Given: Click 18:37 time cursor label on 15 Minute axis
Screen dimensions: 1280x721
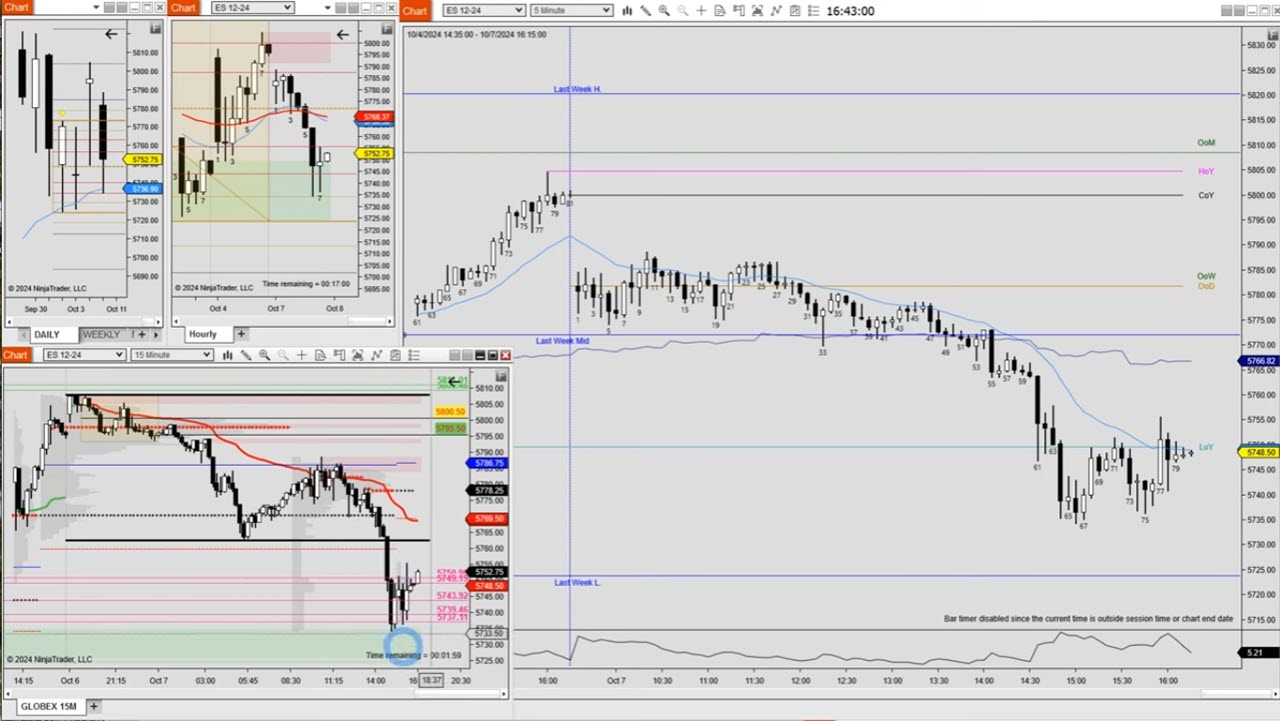Looking at the screenshot, I should (431, 680).
